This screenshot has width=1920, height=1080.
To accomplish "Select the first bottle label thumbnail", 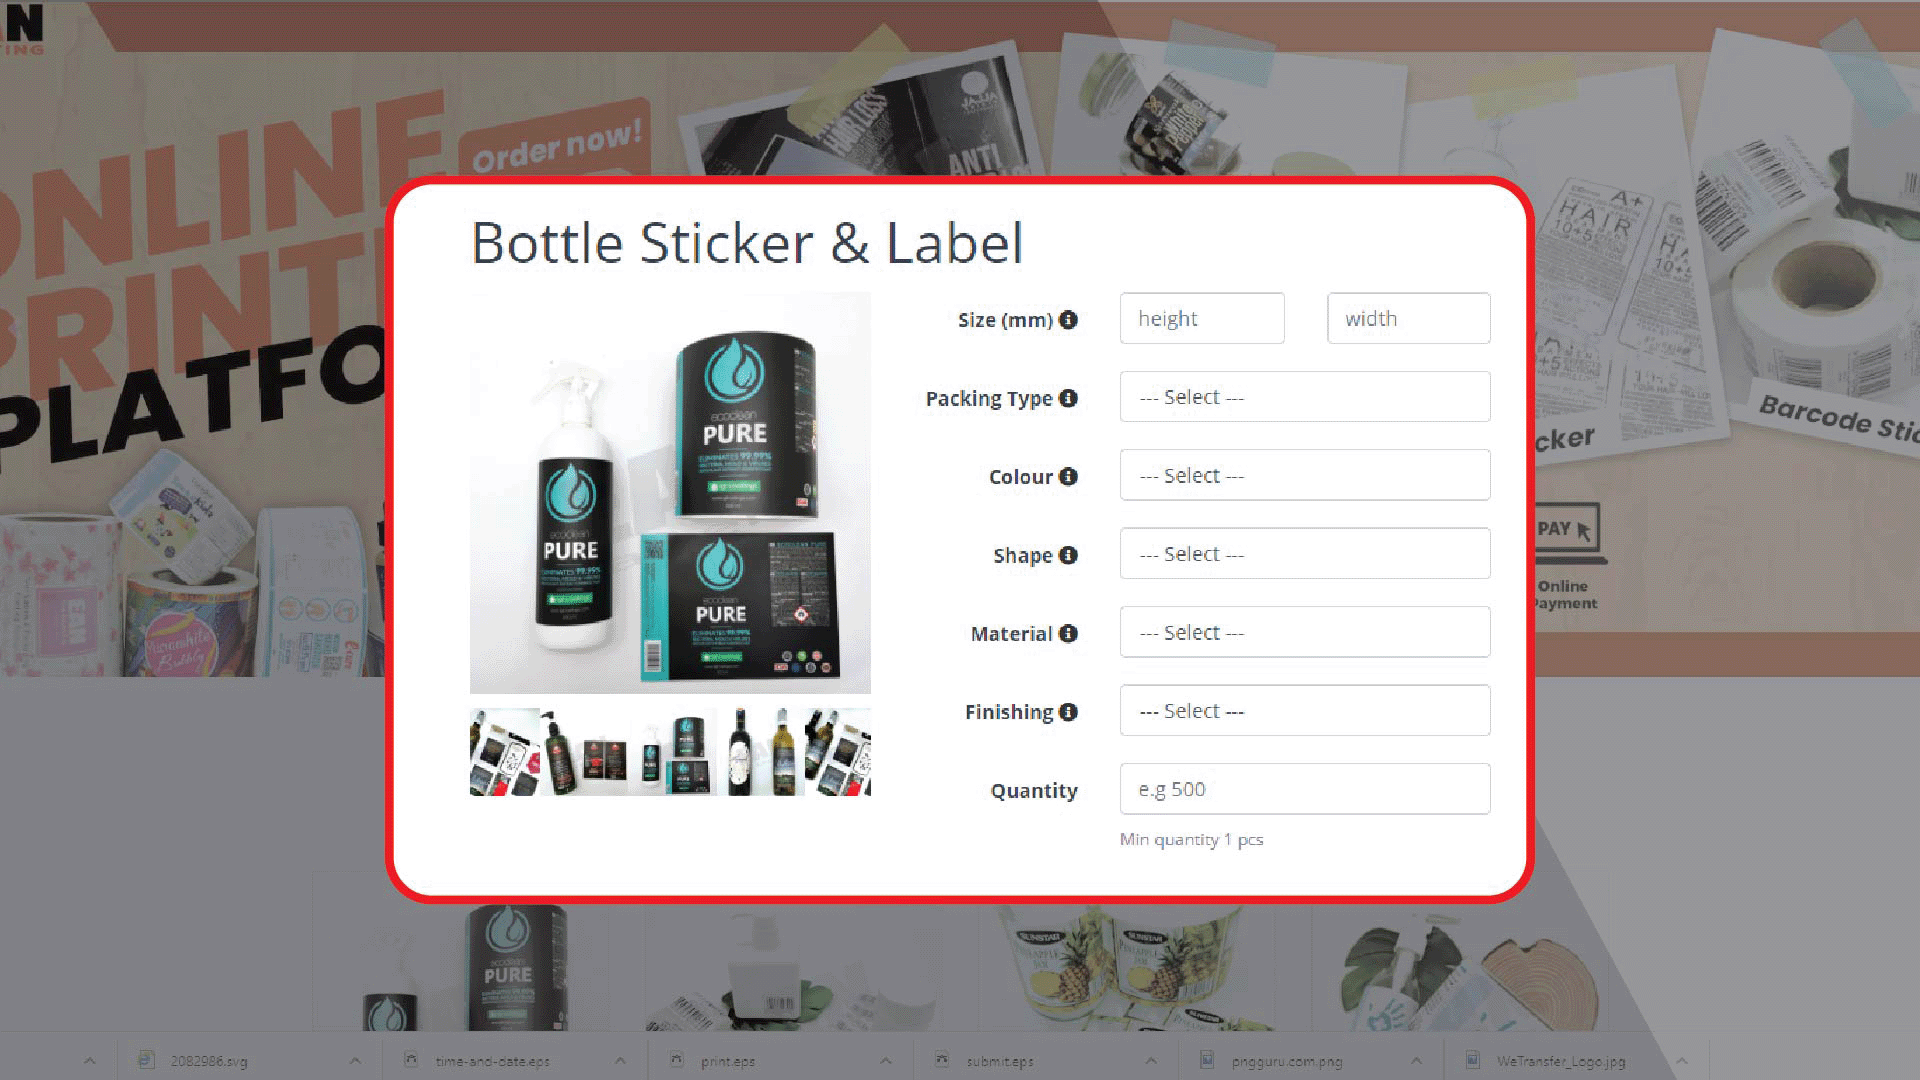I will [505, 752].
